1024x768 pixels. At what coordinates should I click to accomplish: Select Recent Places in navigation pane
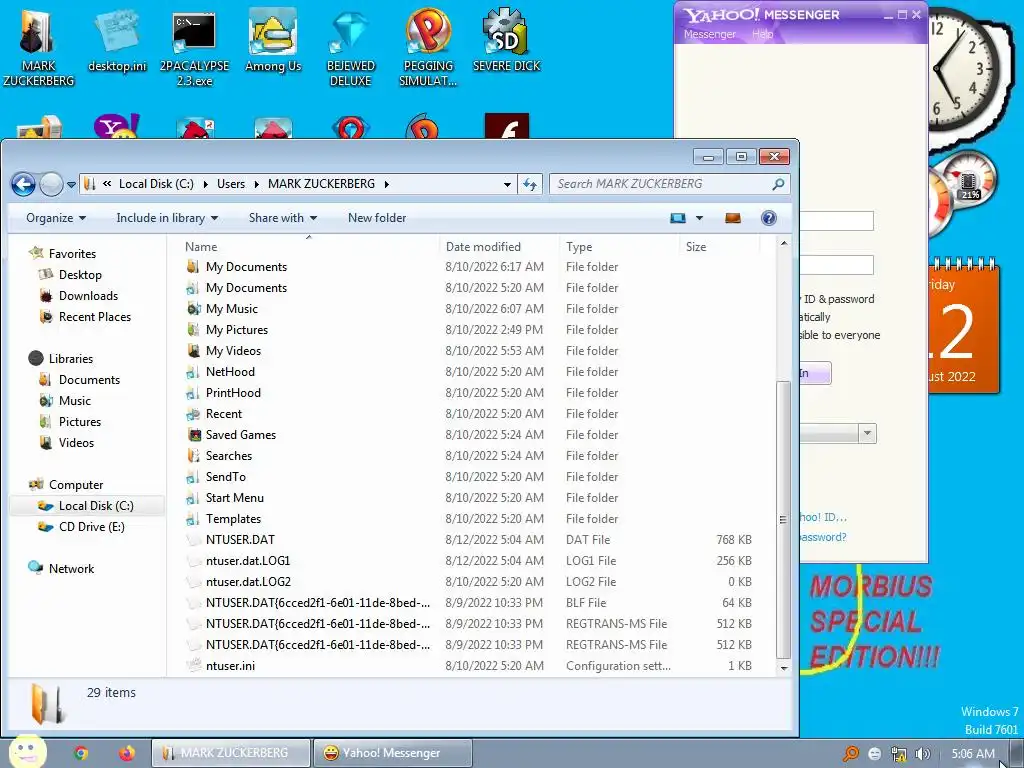pos(95,317)
